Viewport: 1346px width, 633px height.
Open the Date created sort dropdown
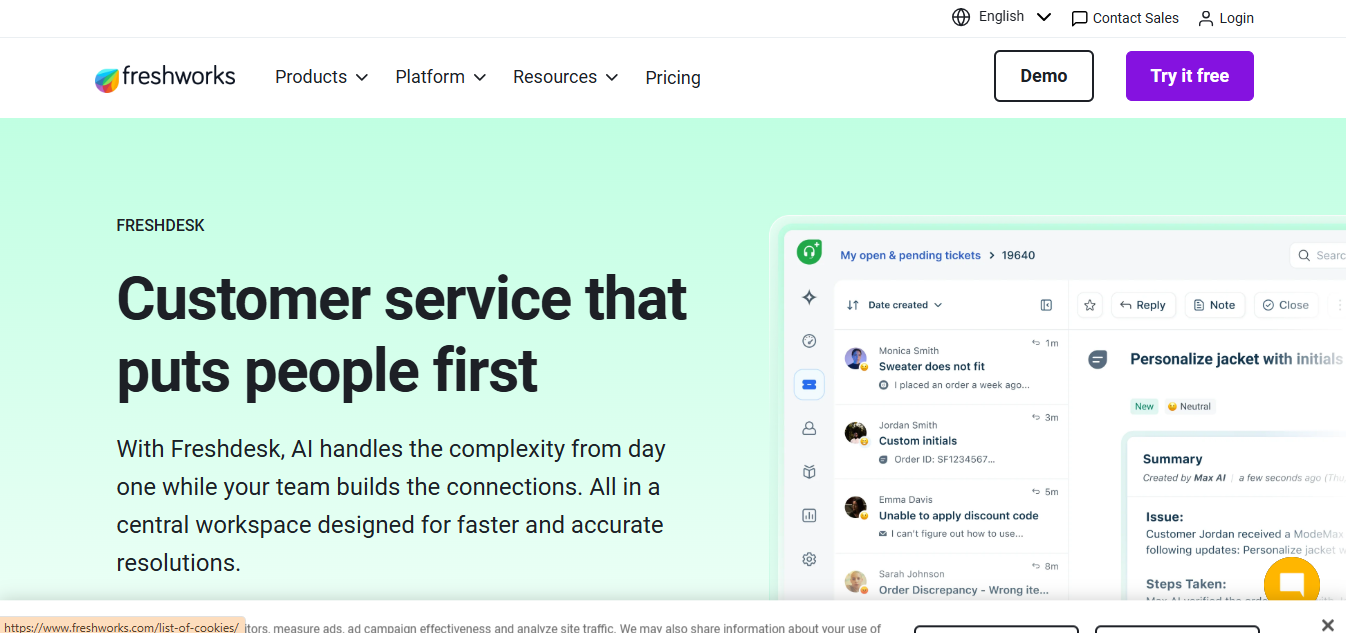[x=905, y=305]
